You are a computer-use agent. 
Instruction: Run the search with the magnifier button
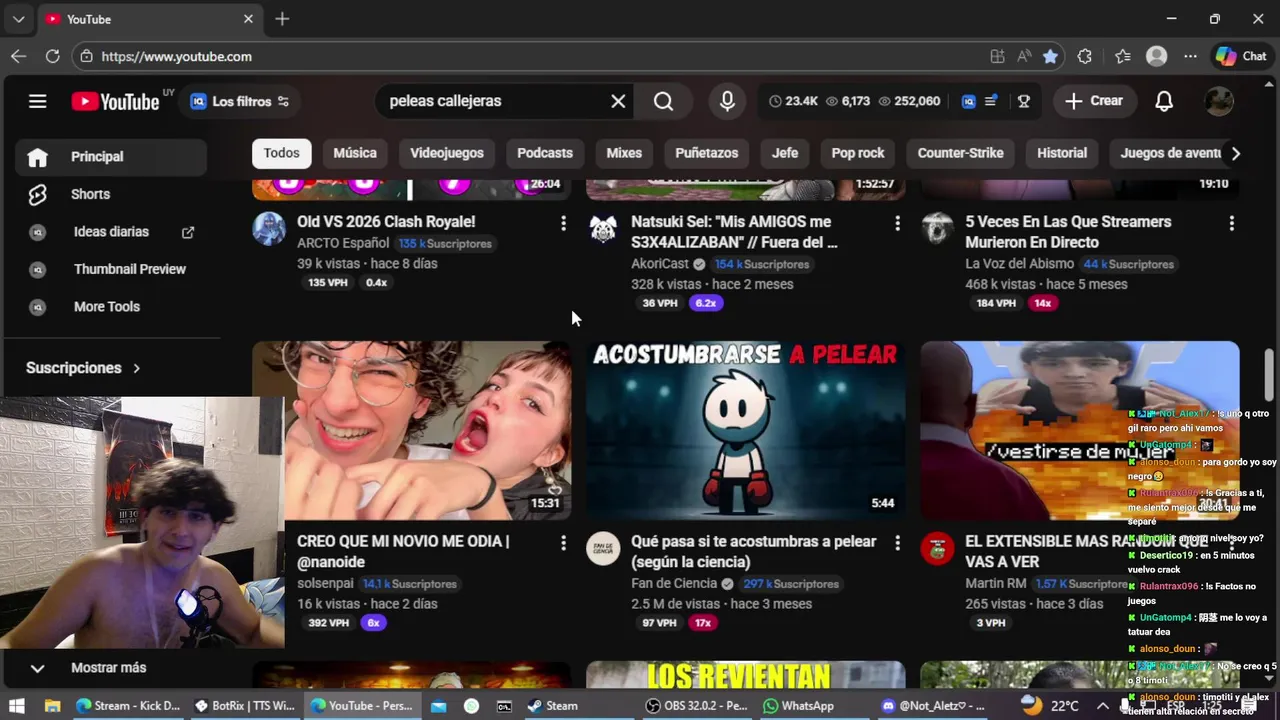pyautogui.click(x=663, y=101)
